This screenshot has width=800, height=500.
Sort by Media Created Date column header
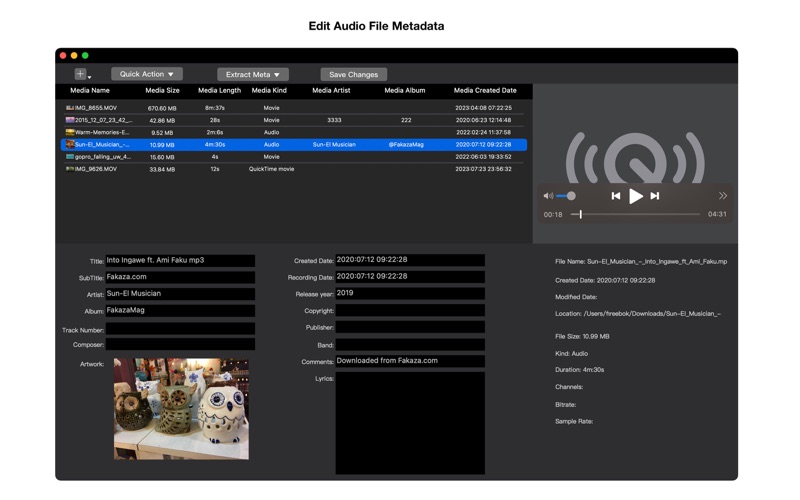click(x=485, y=90)
